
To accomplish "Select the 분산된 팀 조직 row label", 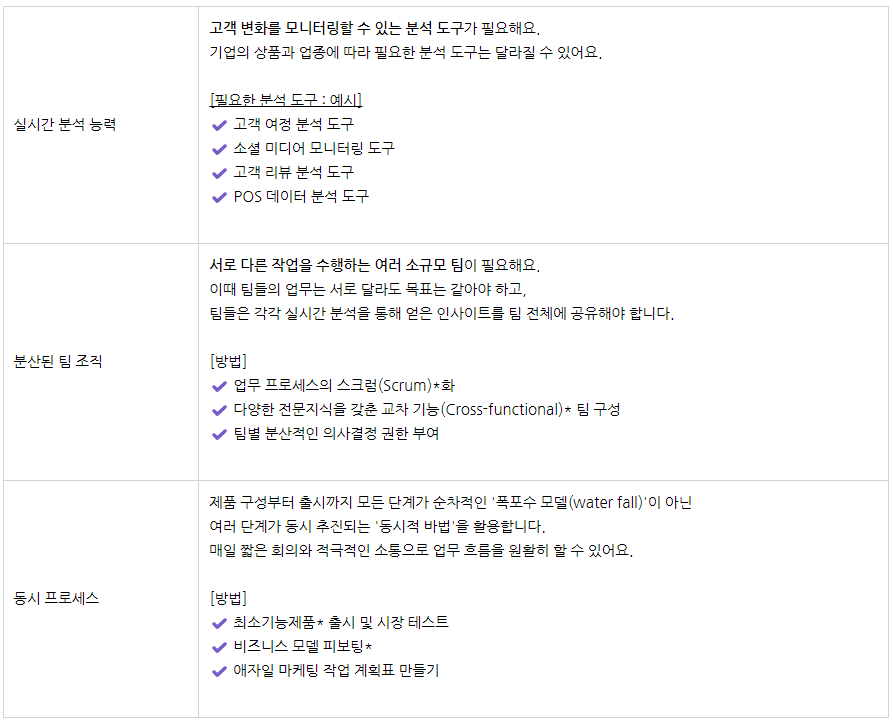I will tap(58, 361).
